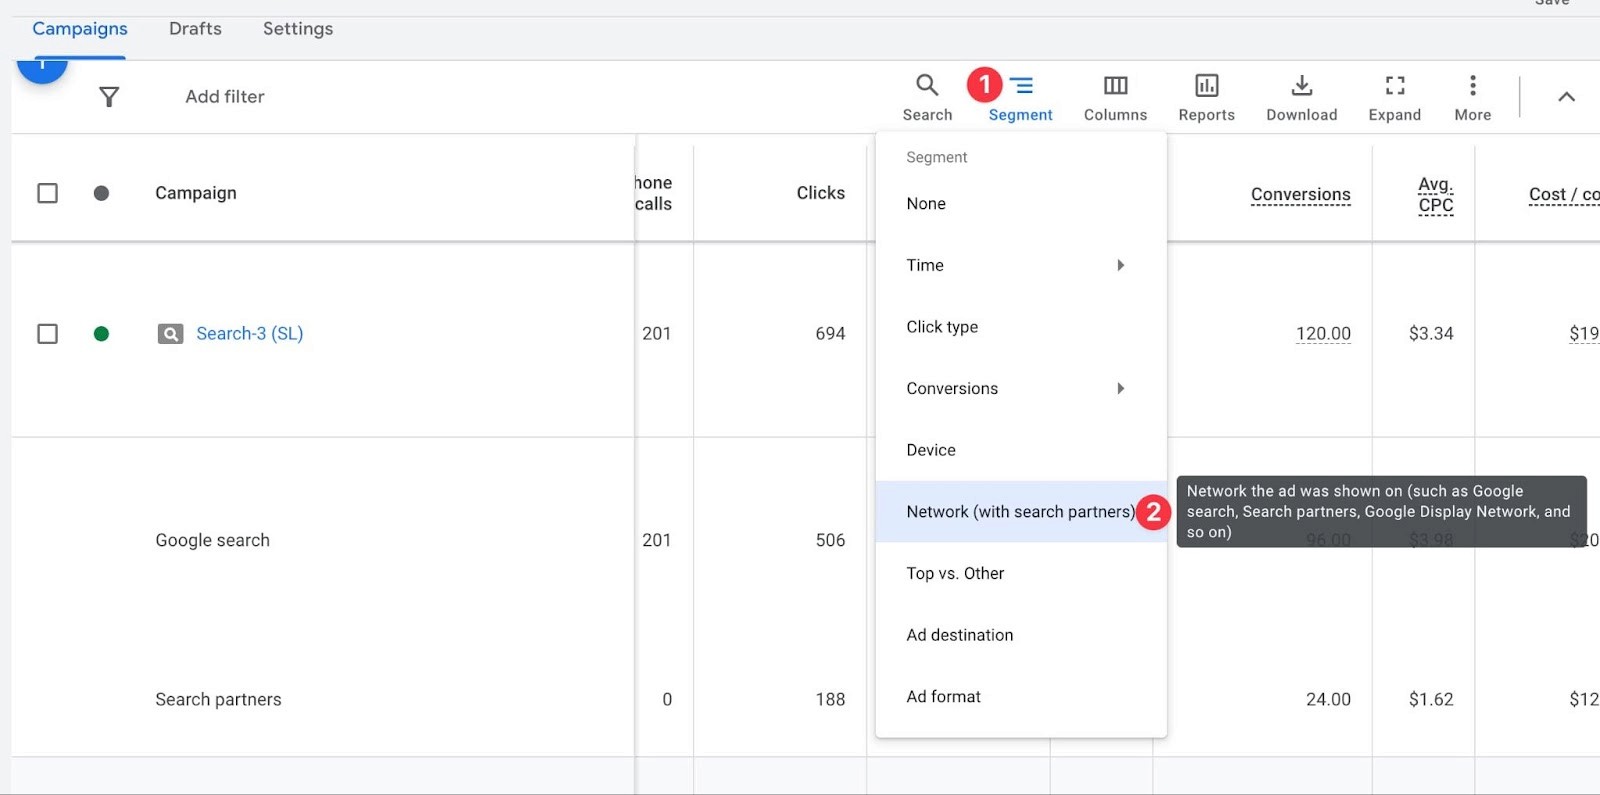The width and height of the screenshot is (1600, 795).
Task: Click the 120.00 conversions value
Action: pyautogui.click(x=1323, y=334)
